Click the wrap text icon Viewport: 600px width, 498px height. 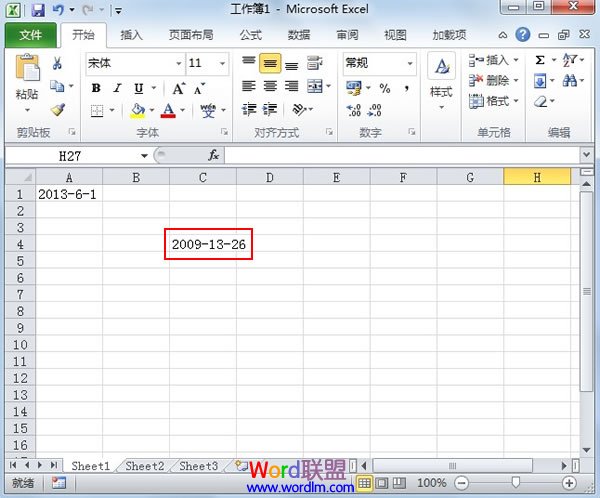tap(315, 63)
